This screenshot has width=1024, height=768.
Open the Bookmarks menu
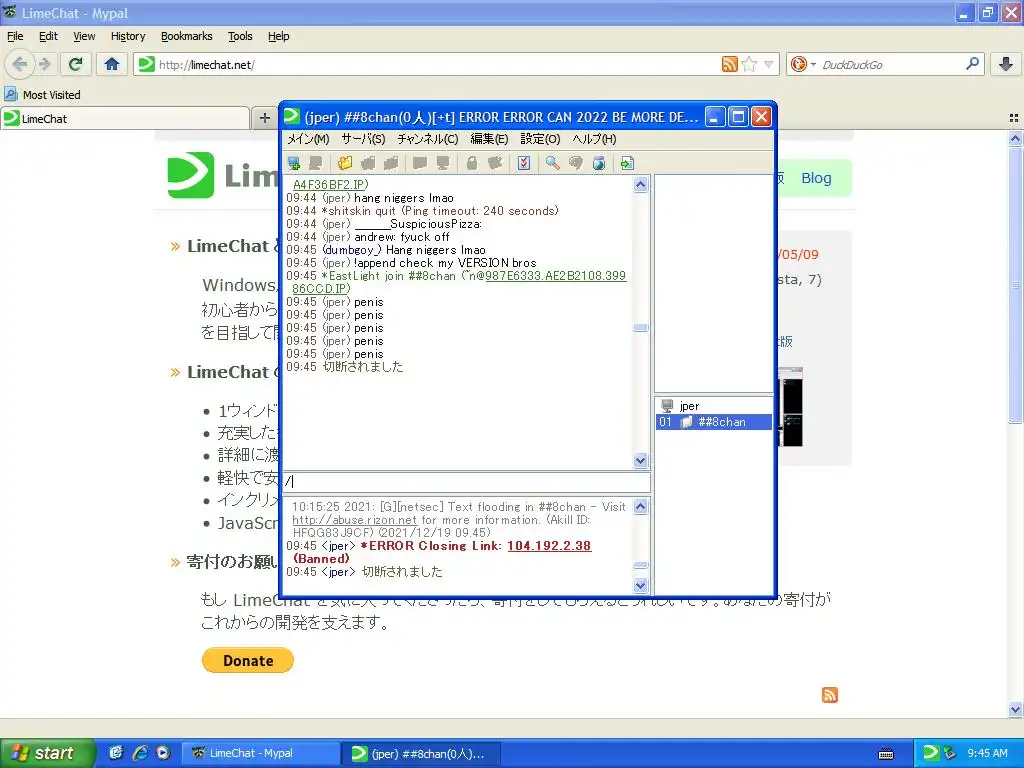tap(187, 37)
